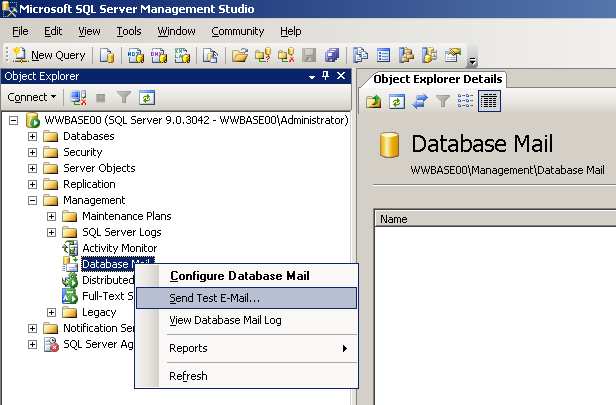Click the Summary list icon in main toolbar

(x=383, y=55)
